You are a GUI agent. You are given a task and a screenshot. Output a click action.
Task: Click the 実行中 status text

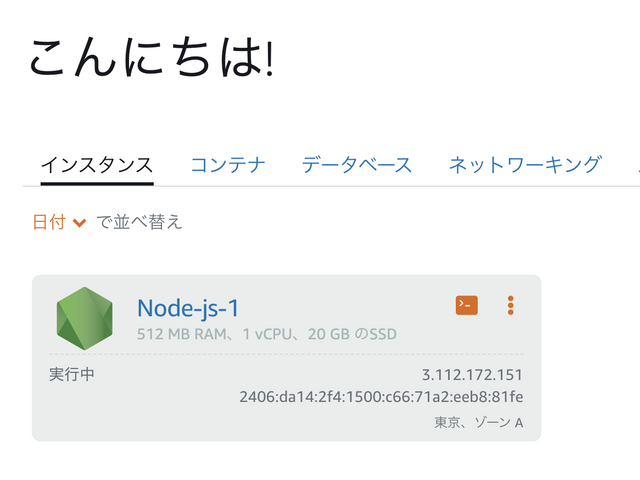(72, 374)
